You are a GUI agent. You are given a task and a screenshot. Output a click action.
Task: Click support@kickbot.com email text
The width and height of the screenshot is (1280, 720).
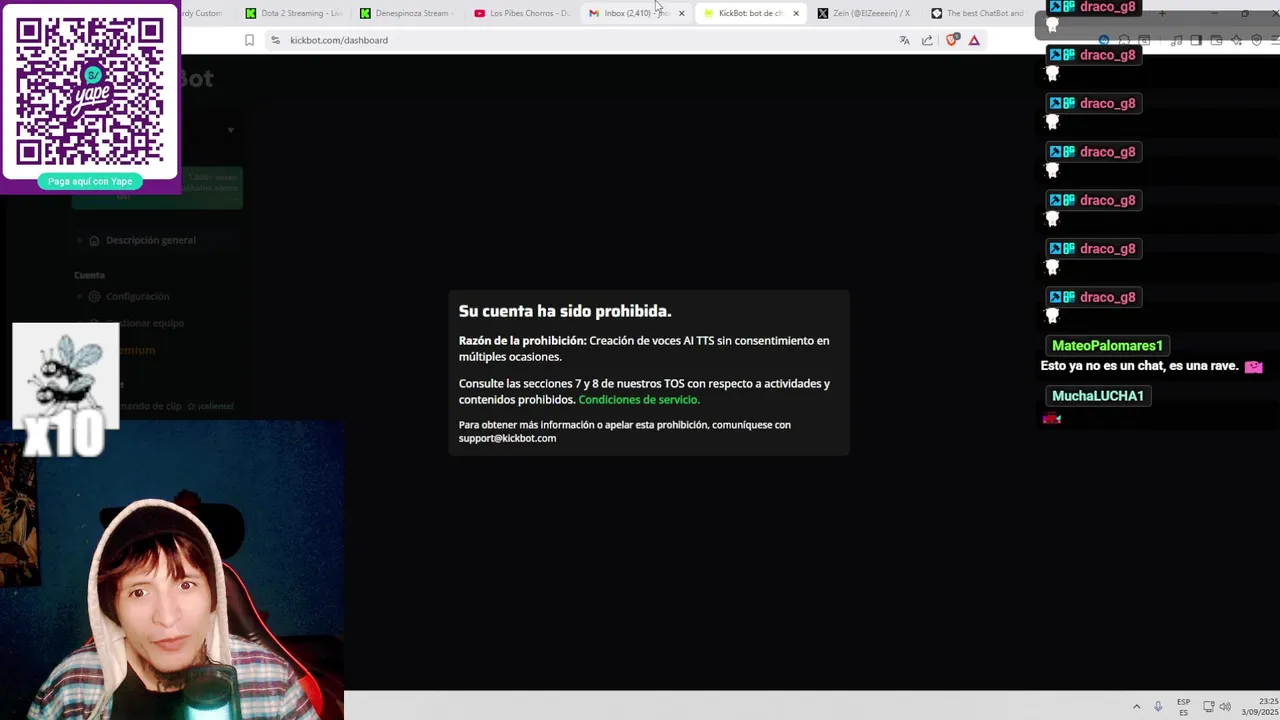507,438
